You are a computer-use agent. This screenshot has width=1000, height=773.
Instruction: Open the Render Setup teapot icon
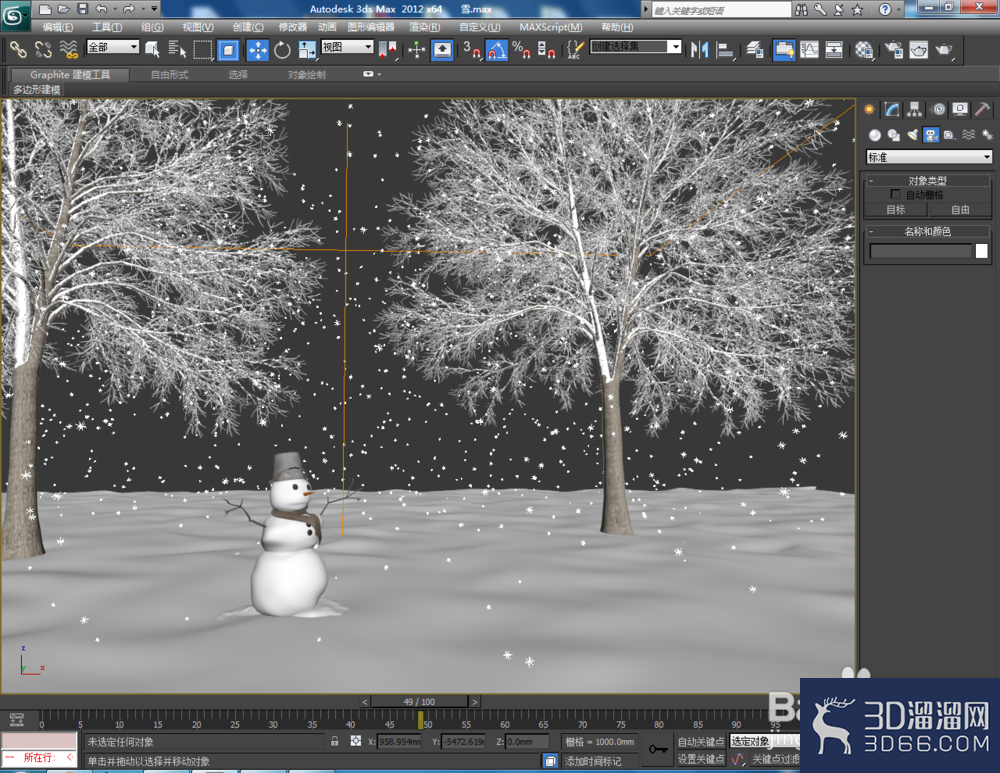893,49
